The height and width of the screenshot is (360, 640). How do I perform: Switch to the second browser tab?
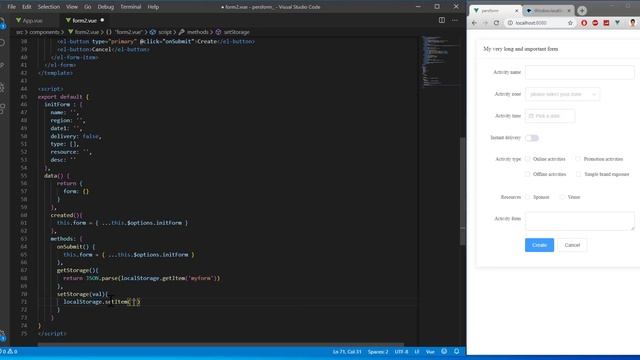(548, 11)
